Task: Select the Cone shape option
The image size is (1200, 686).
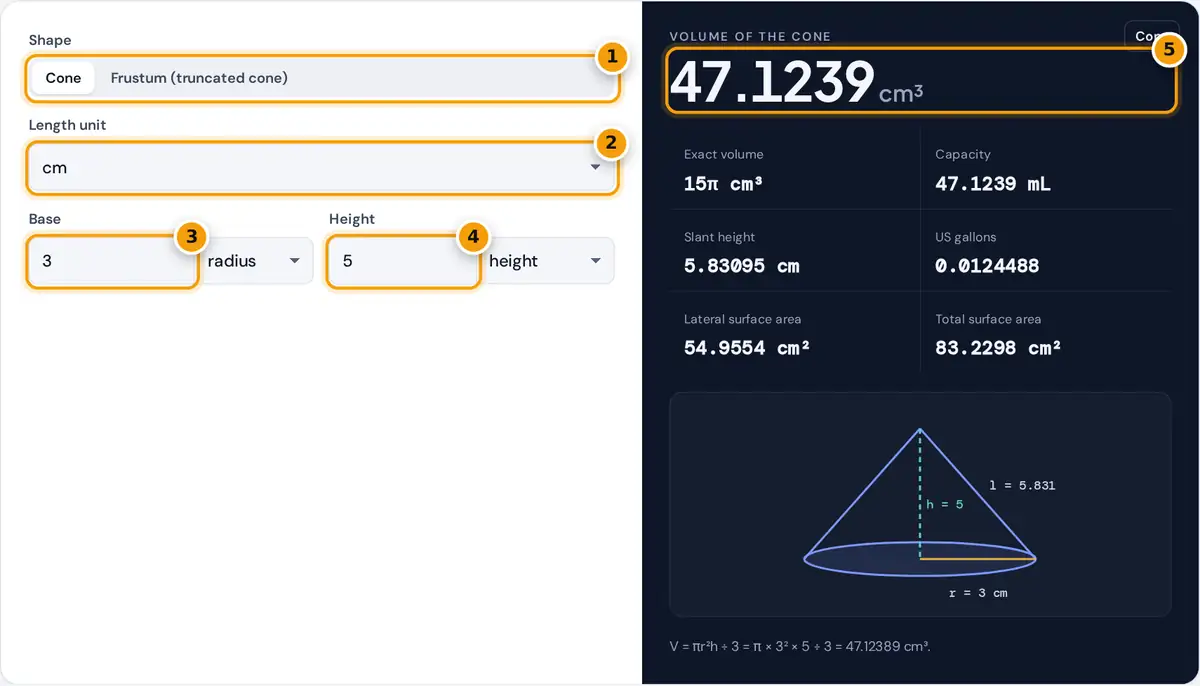Action: point(63,78)
